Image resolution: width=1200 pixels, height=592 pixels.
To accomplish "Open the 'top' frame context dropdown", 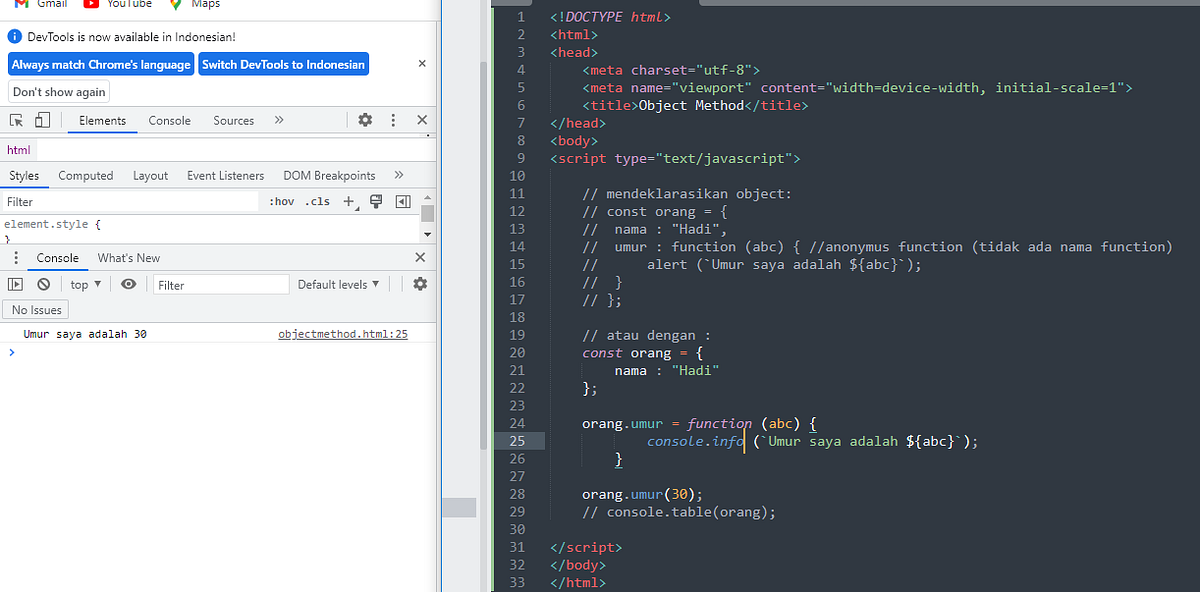I will point(84,284).
